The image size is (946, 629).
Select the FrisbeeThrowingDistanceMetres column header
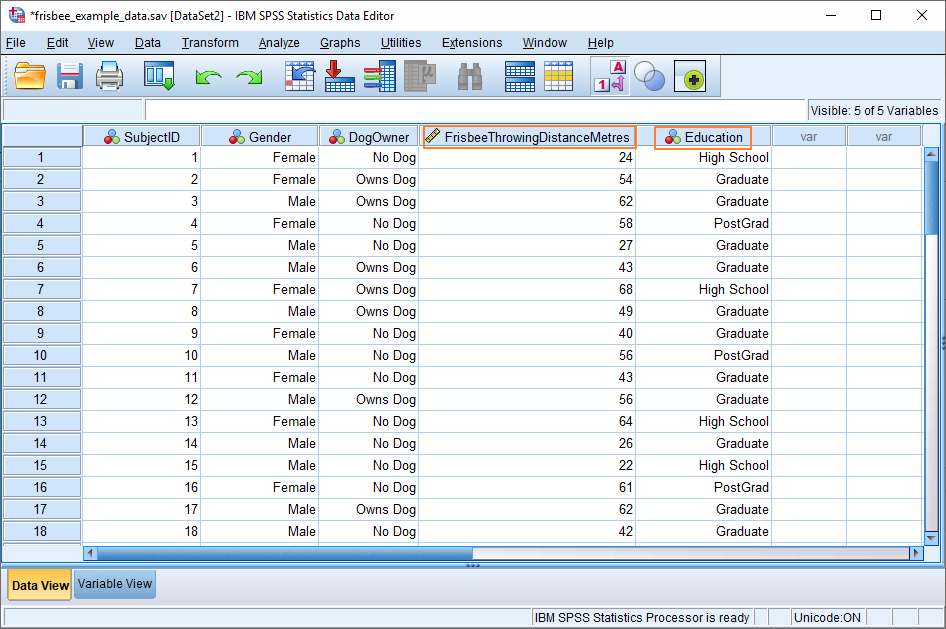pos(529,137)
